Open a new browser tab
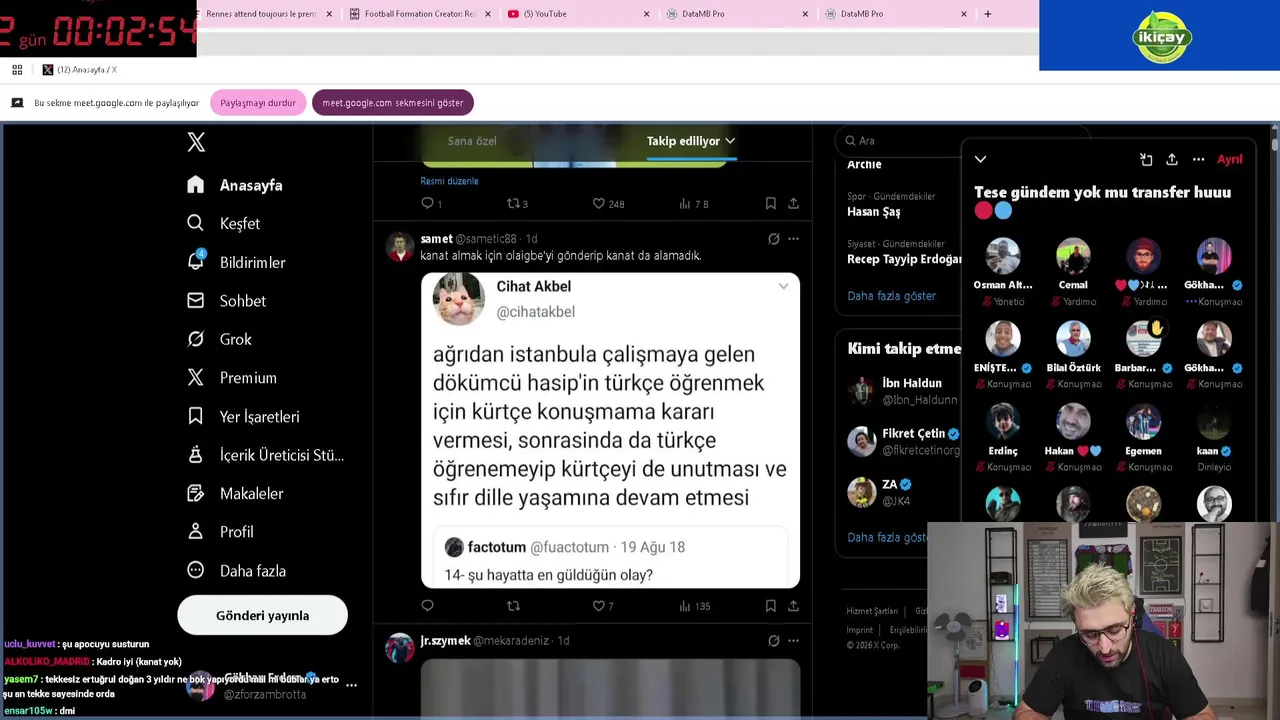Image resolution: width=1280 pixels, height=720 pixels. click(x=988, y=14)
